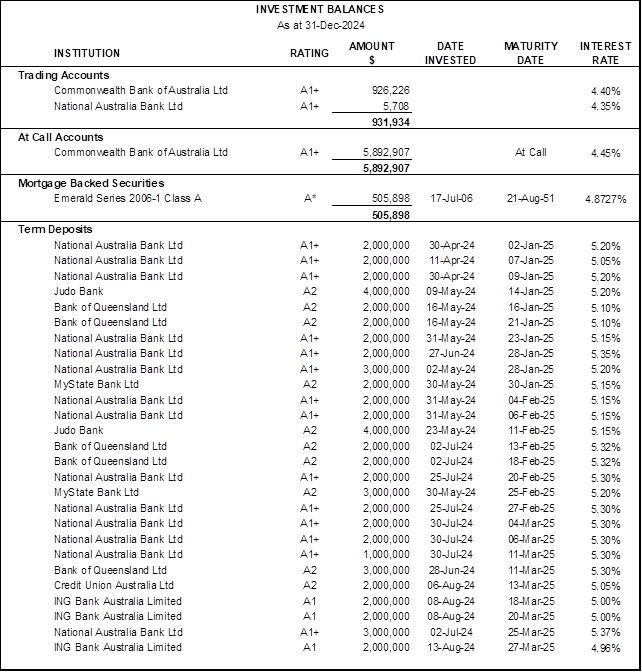
Task: Click the 13-Mar-25 maturity date
Action: [531, 585]
